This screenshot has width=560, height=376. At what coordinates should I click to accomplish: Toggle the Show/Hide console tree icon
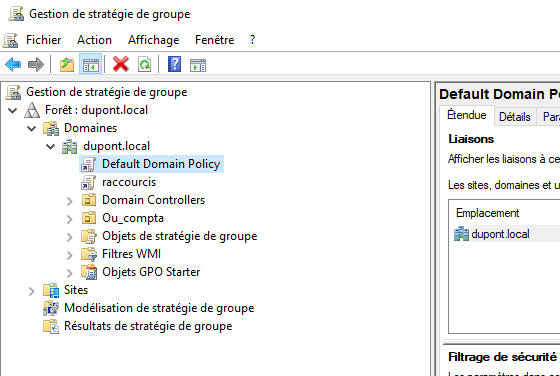tap(91, 65)
